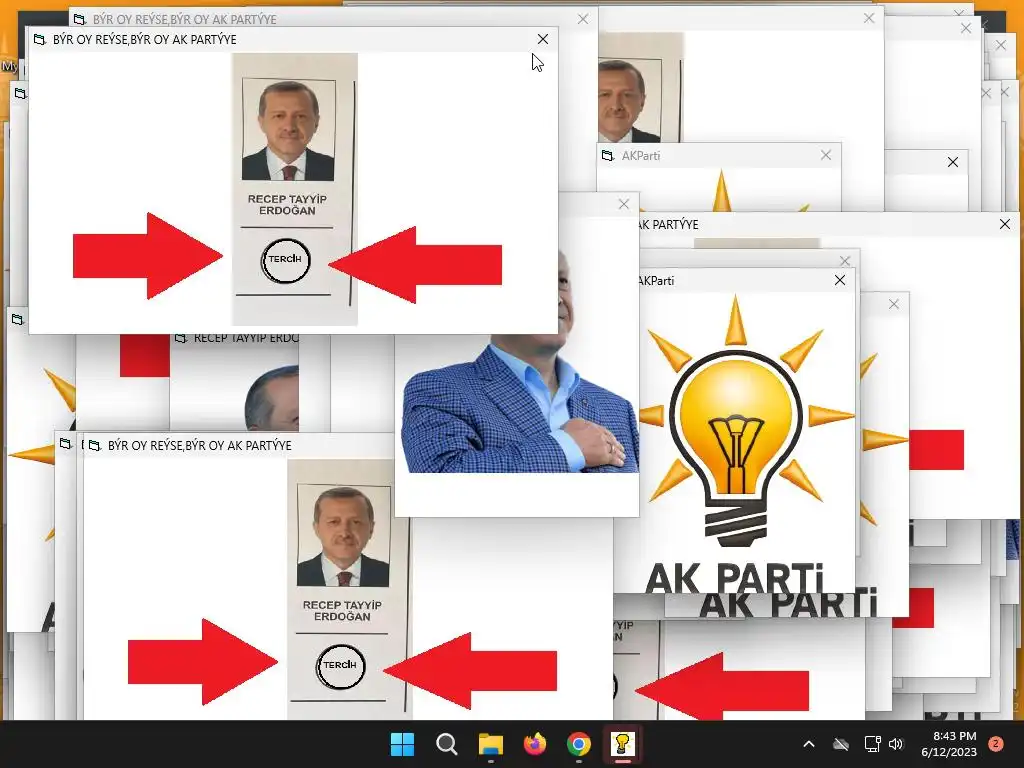This screenshot has width=1024, height=768.
Task: Open File Explorer from the taskbar
Action: (x=490, y=744)
